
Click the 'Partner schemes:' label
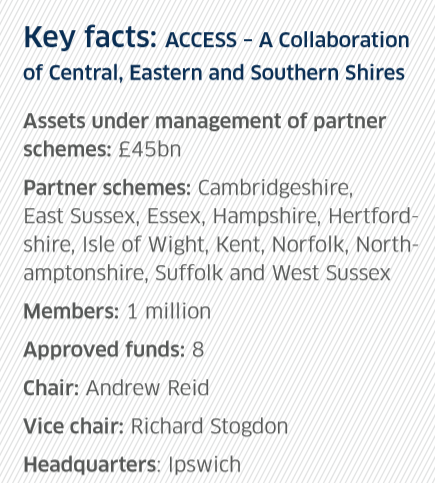[107, 188]
